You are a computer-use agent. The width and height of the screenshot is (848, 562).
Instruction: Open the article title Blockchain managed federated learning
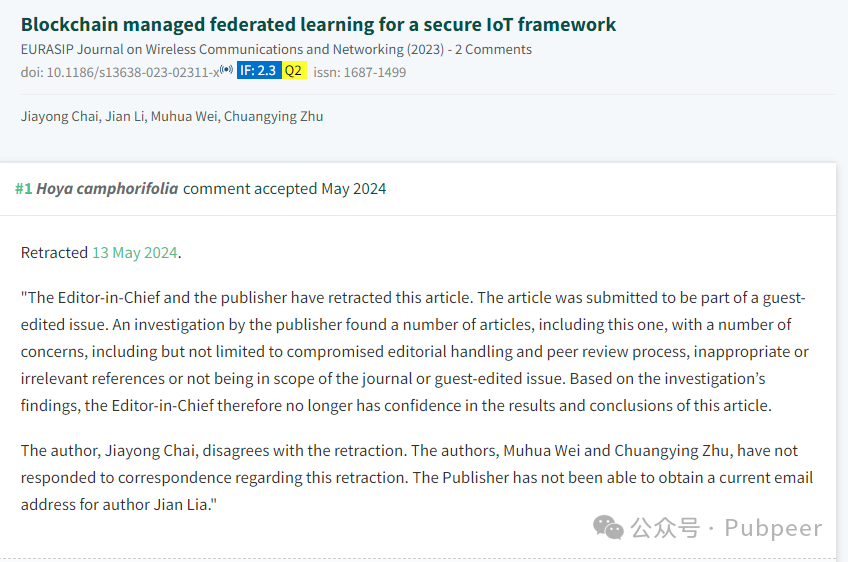click(318, 25)
